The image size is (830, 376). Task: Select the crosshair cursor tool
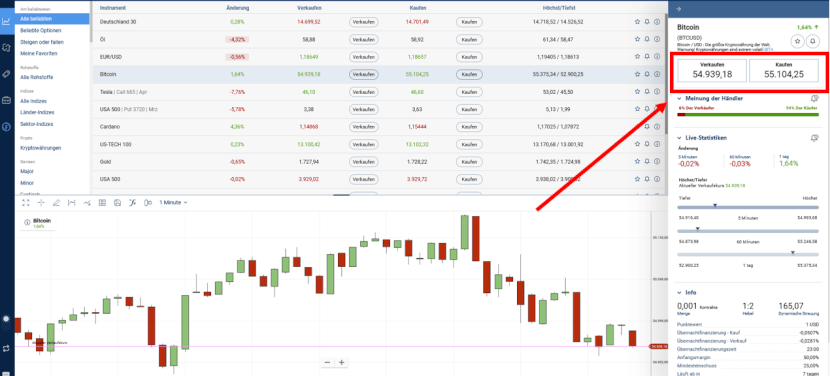tap(41, 202)
